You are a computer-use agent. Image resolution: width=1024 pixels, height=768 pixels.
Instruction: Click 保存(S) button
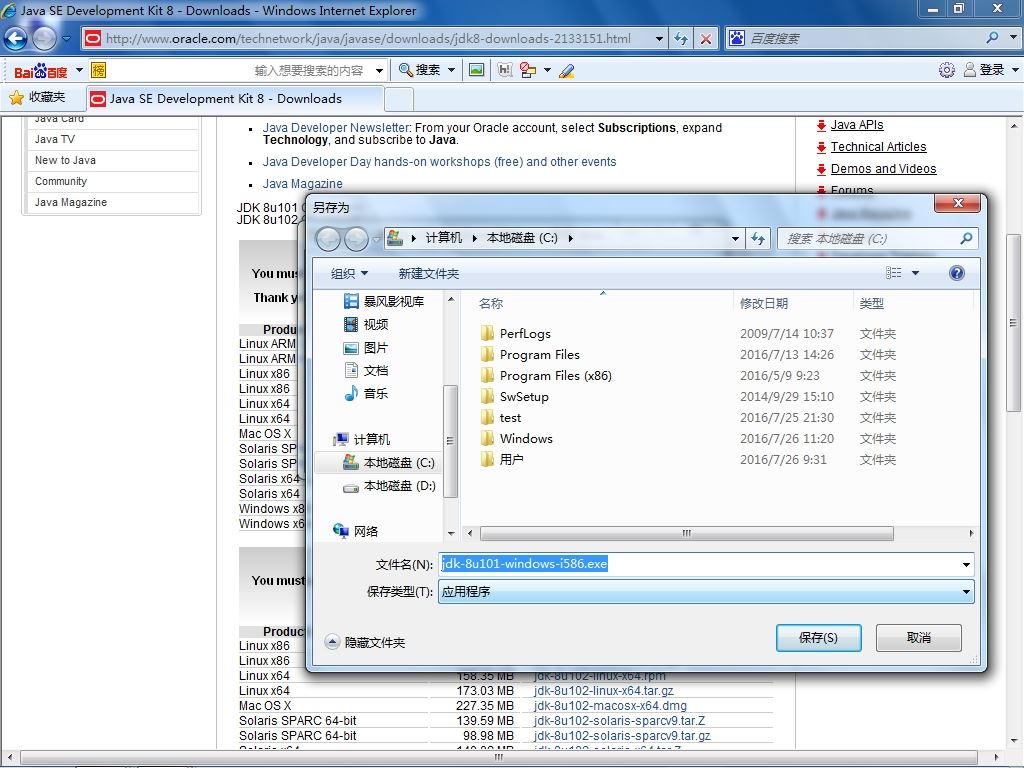tap(818, 638)
